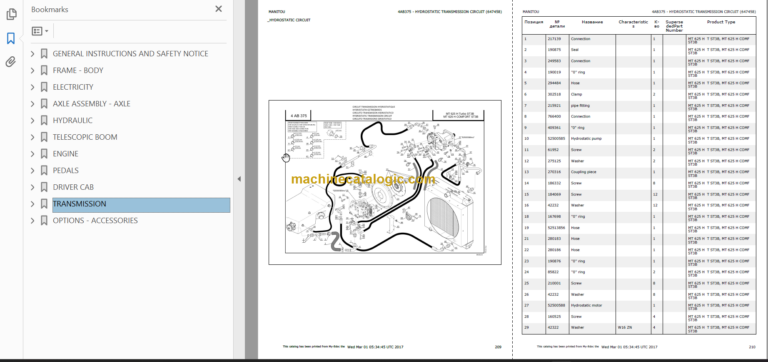Close the Bookmarks panel with X
This screenshot has width=768, height=362.
pyautogui.click(x=218, y=9)
